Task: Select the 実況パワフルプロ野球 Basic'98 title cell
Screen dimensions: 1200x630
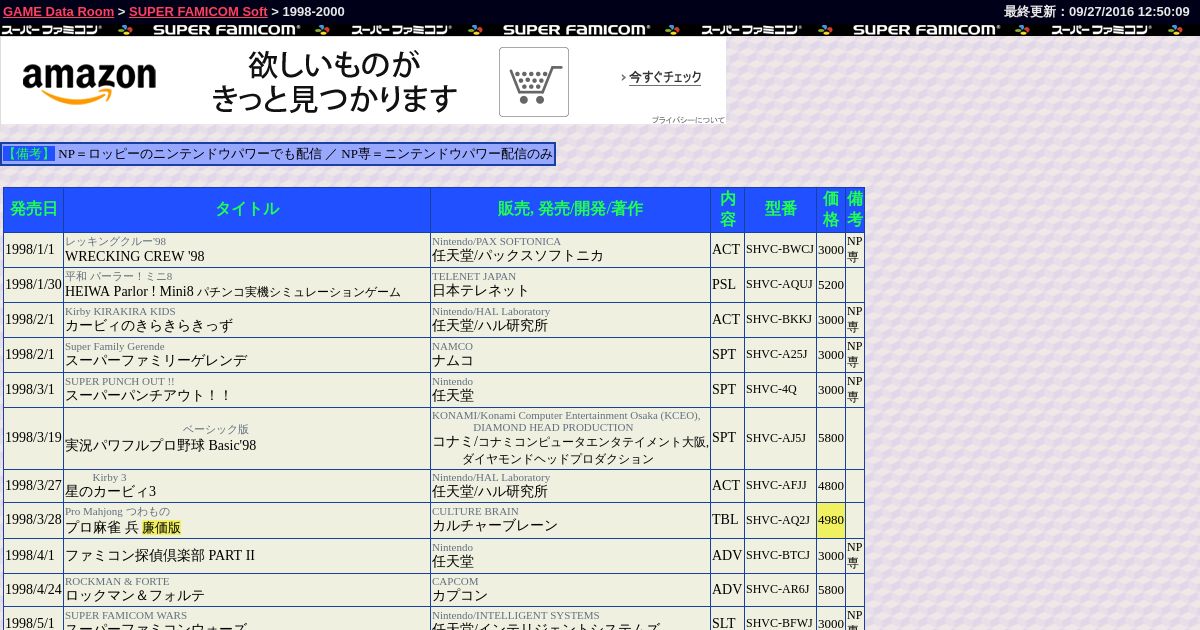Action: point(247,438)
